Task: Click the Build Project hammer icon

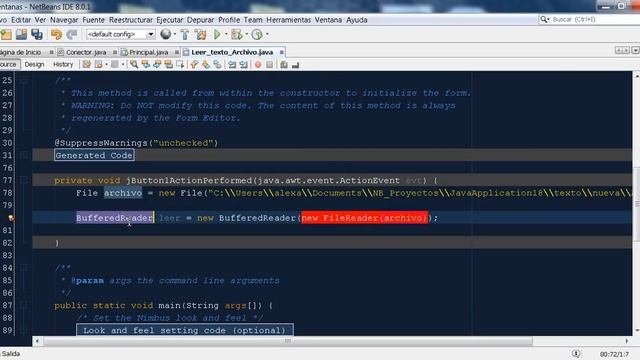Action: 185,35
